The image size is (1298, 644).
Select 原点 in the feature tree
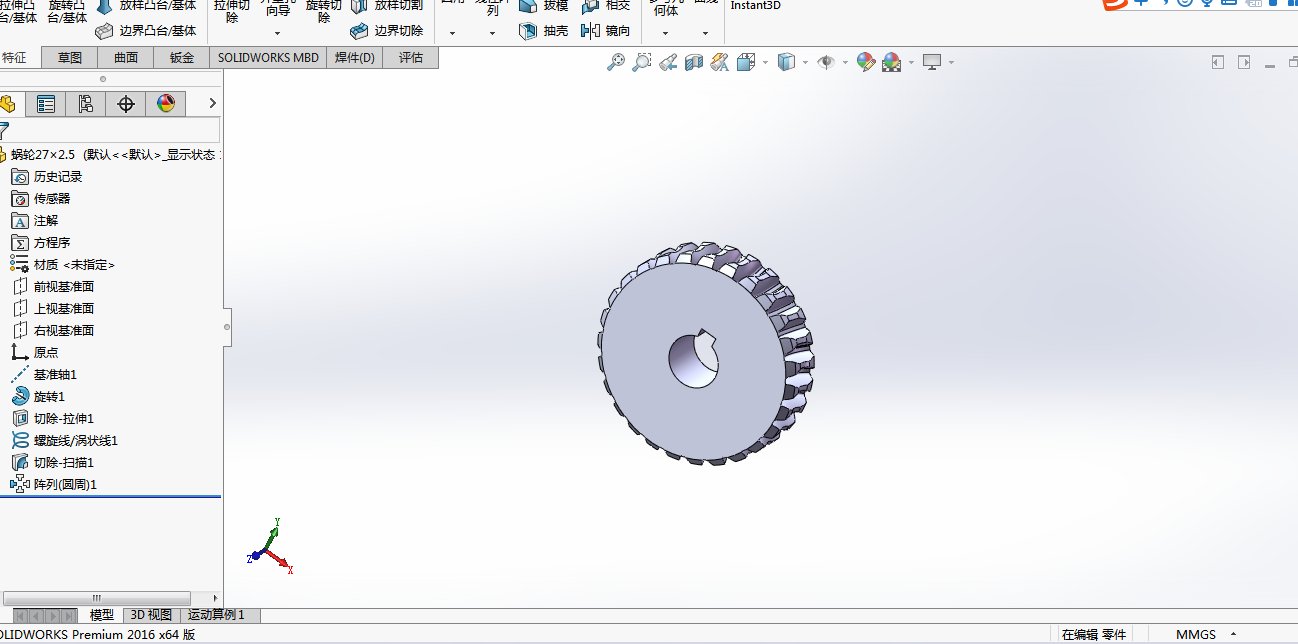pyautogui.click(x=35, y=352)
